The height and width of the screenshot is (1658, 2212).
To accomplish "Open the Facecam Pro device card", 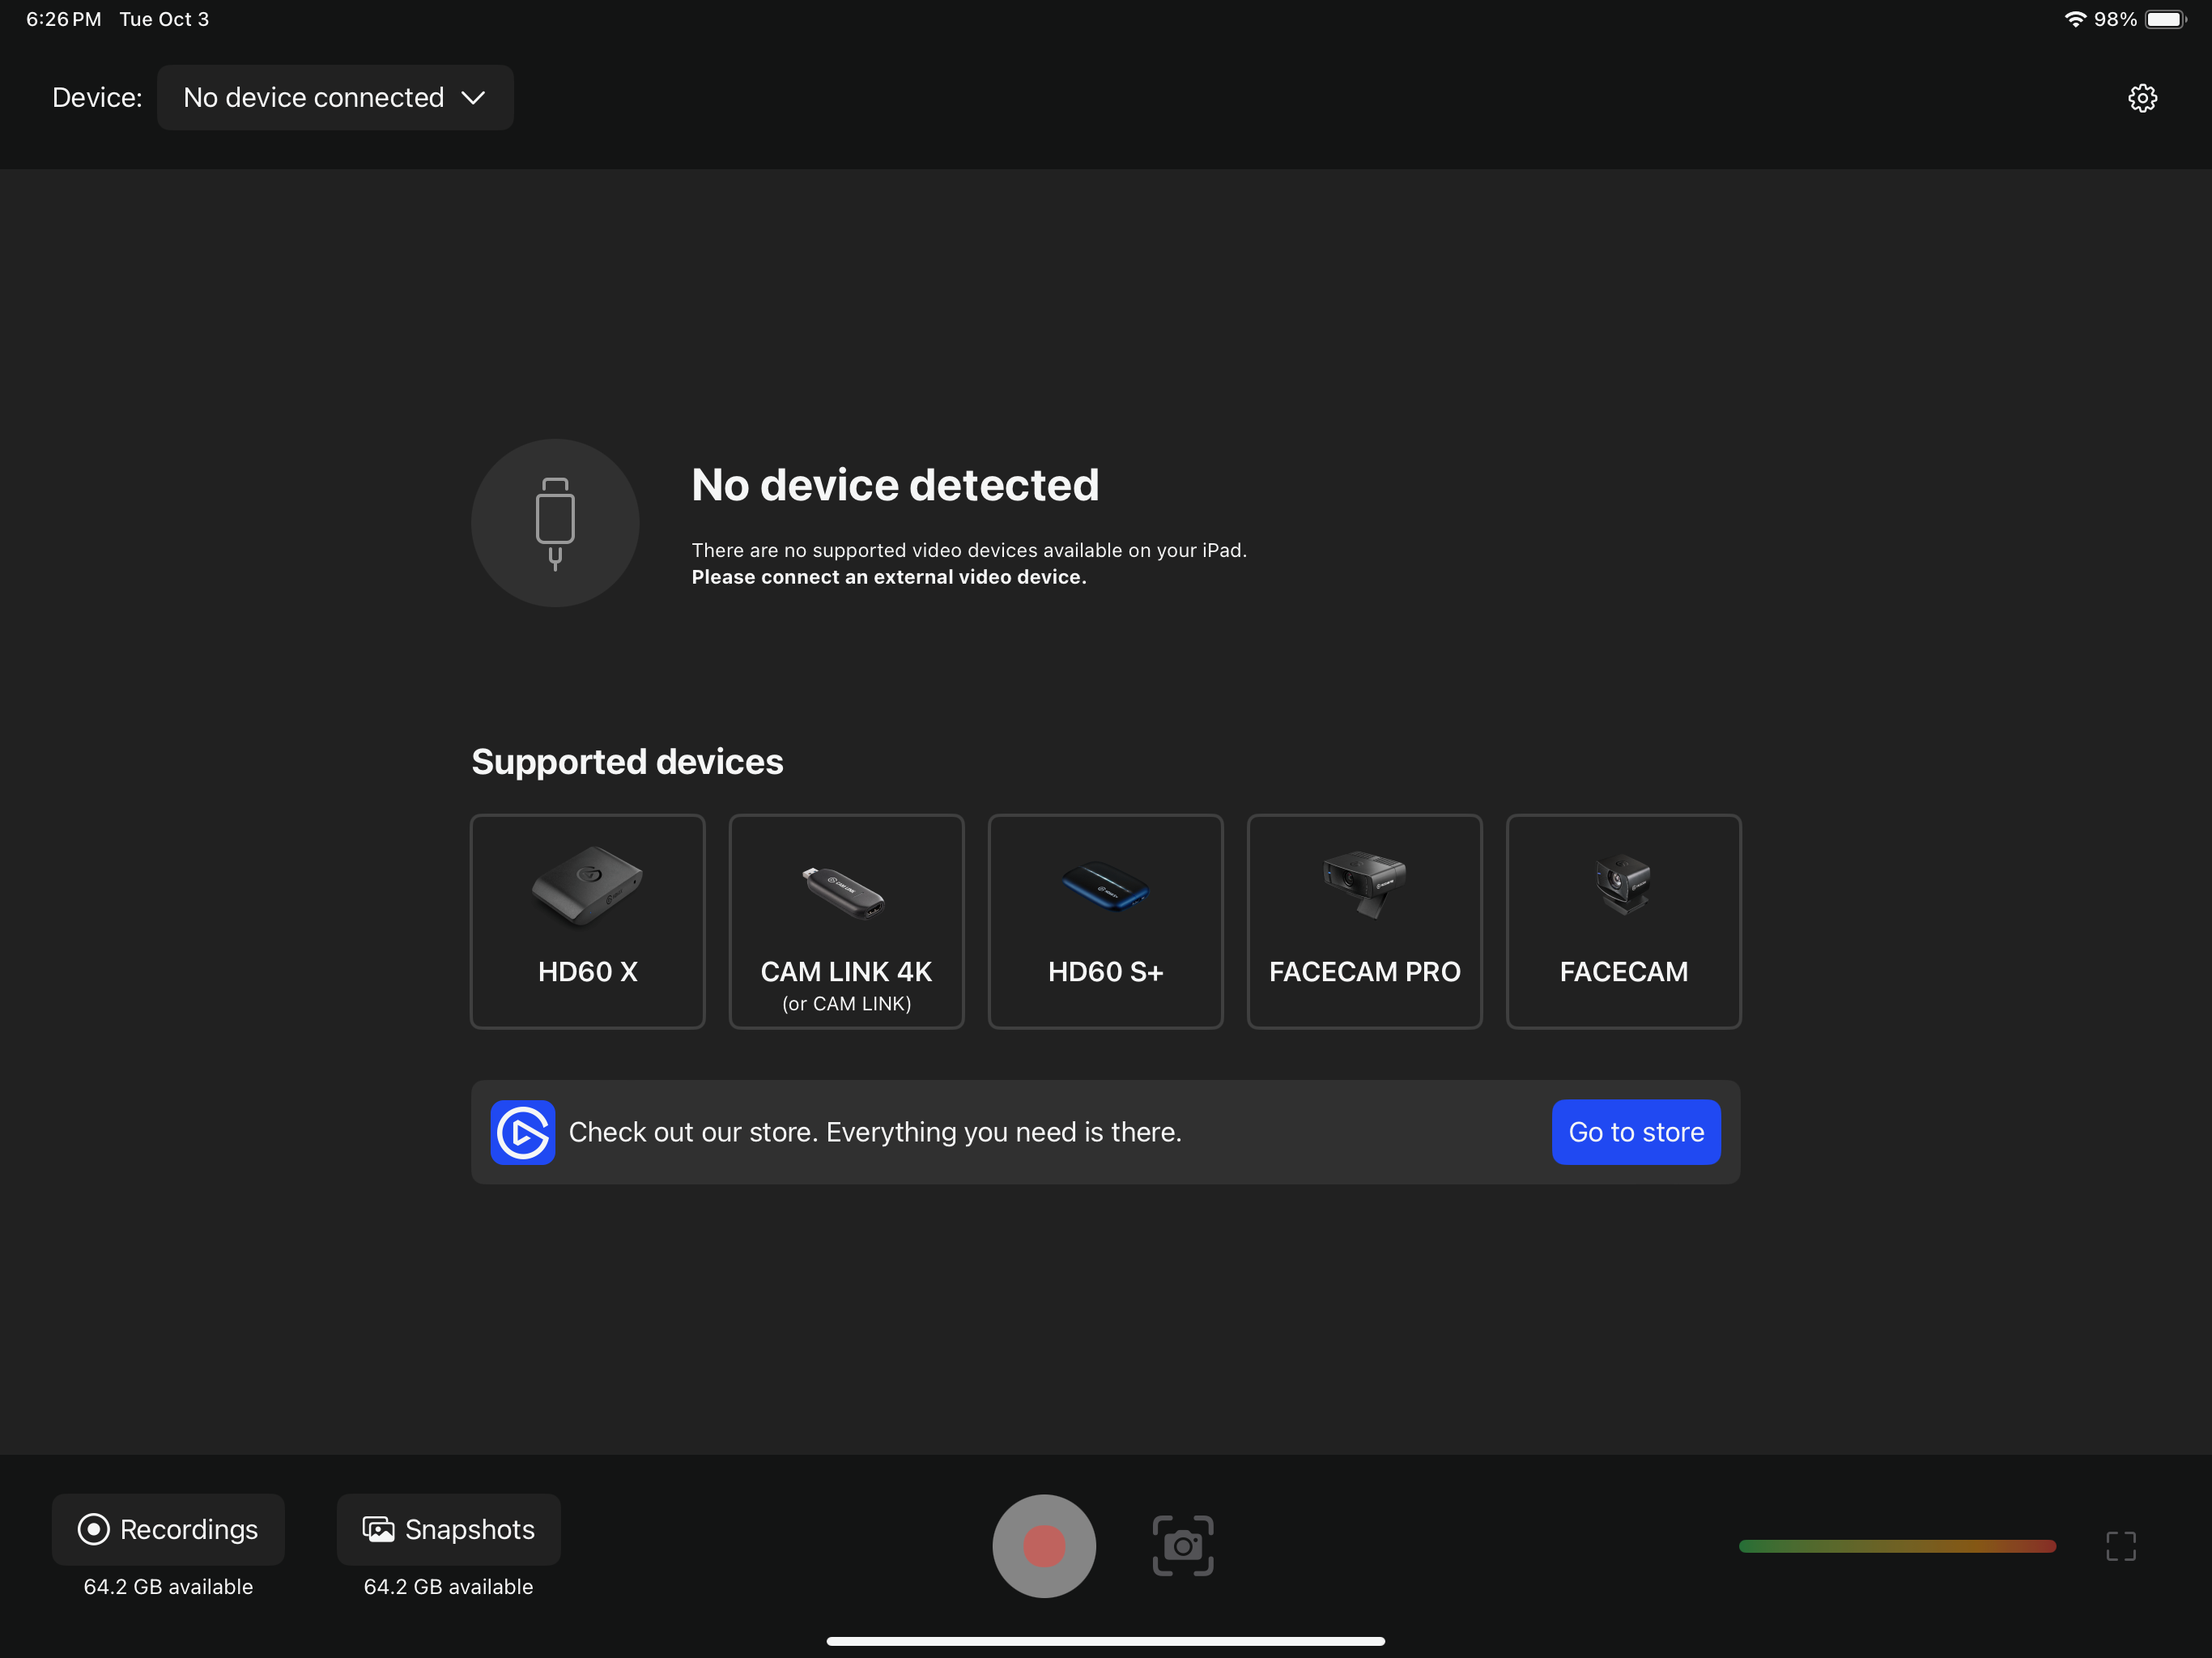I will tap(1364, 921).
